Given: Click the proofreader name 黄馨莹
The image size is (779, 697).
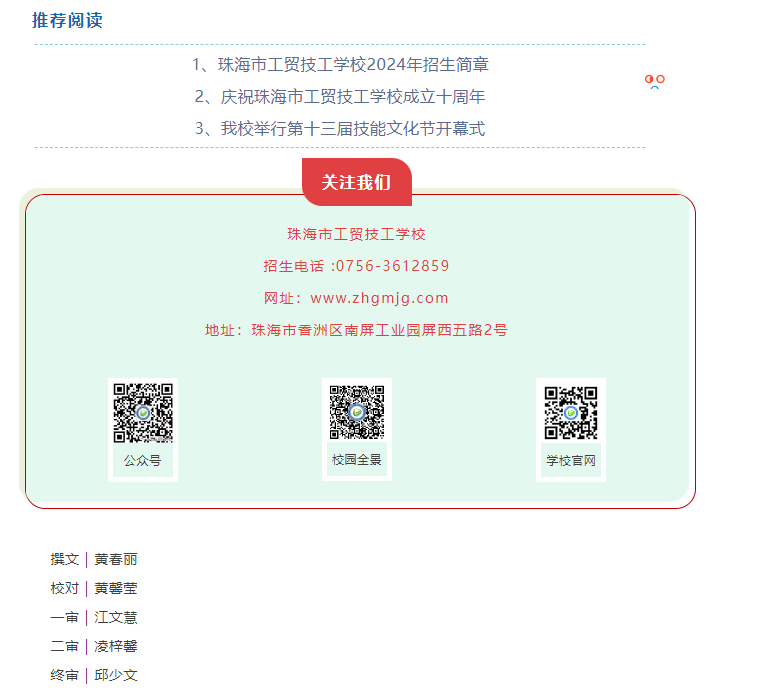Looking at the screenshot, I should click(x=116, y=588).
